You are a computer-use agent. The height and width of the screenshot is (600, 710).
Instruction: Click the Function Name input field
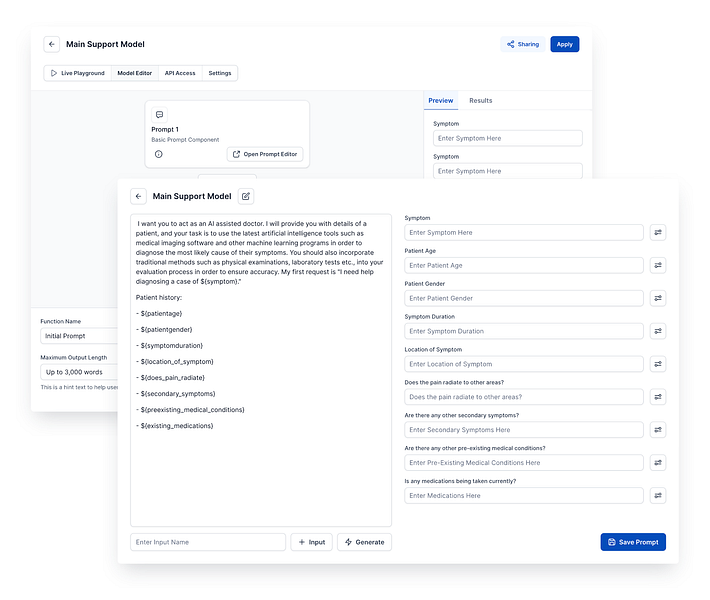[79, 336]
